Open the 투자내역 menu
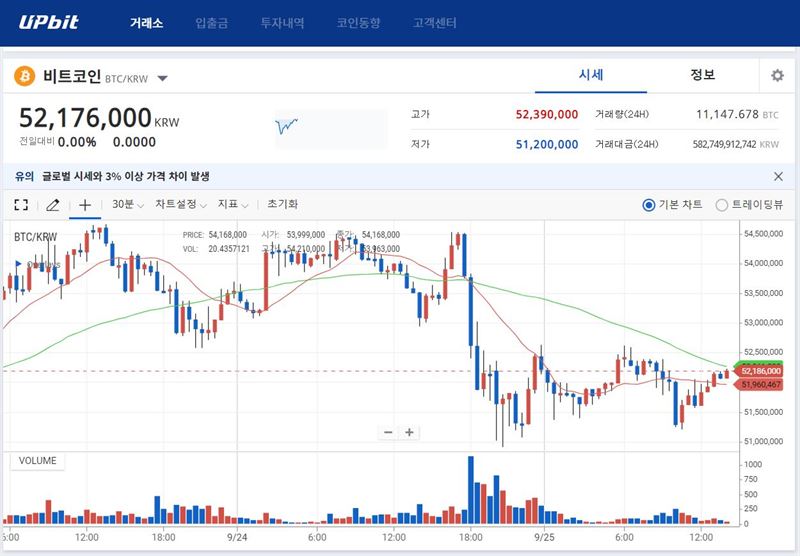The width and height of the screenshot is (800, 556). (282, 23)
